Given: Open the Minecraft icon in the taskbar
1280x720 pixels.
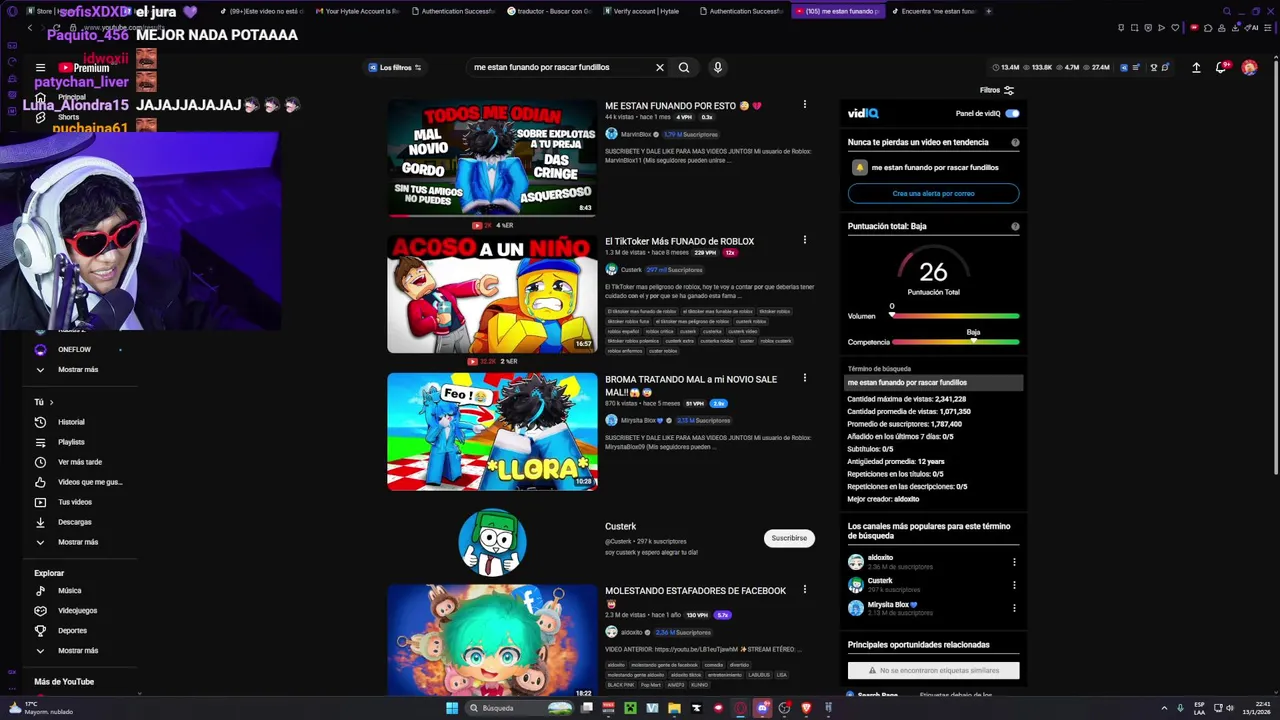Looking at the screenshot, I should 631,708.
